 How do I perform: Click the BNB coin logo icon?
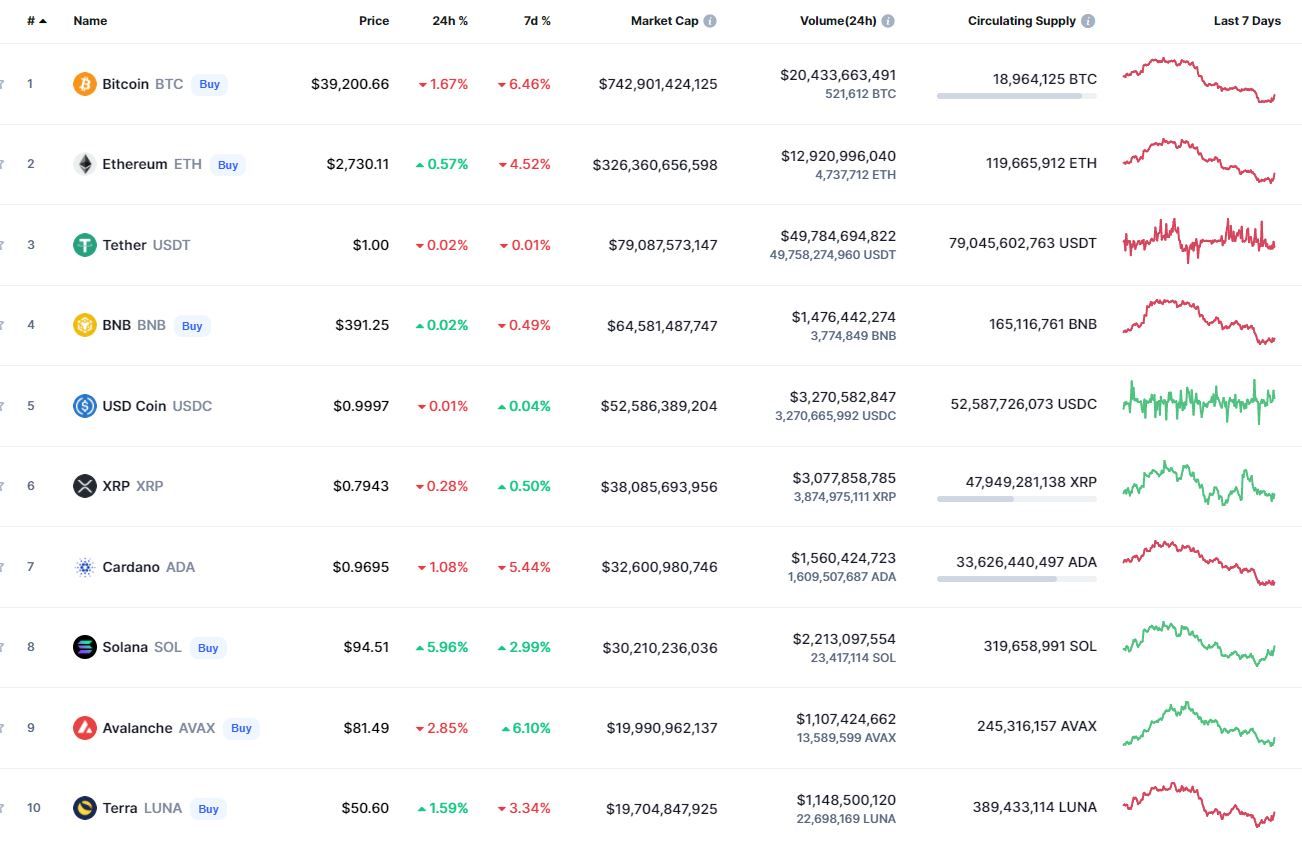click(85, 325)
